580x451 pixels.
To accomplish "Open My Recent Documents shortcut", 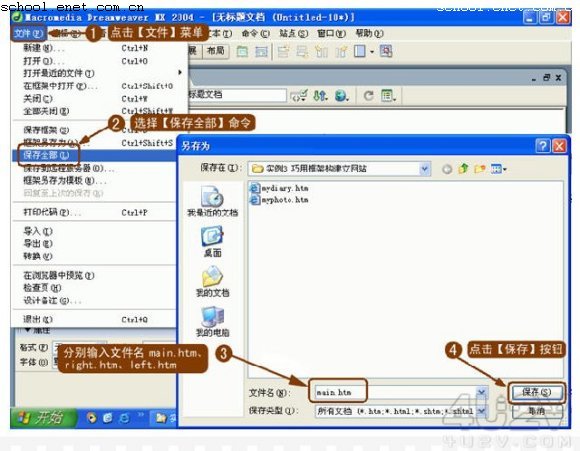I will 212,202.
